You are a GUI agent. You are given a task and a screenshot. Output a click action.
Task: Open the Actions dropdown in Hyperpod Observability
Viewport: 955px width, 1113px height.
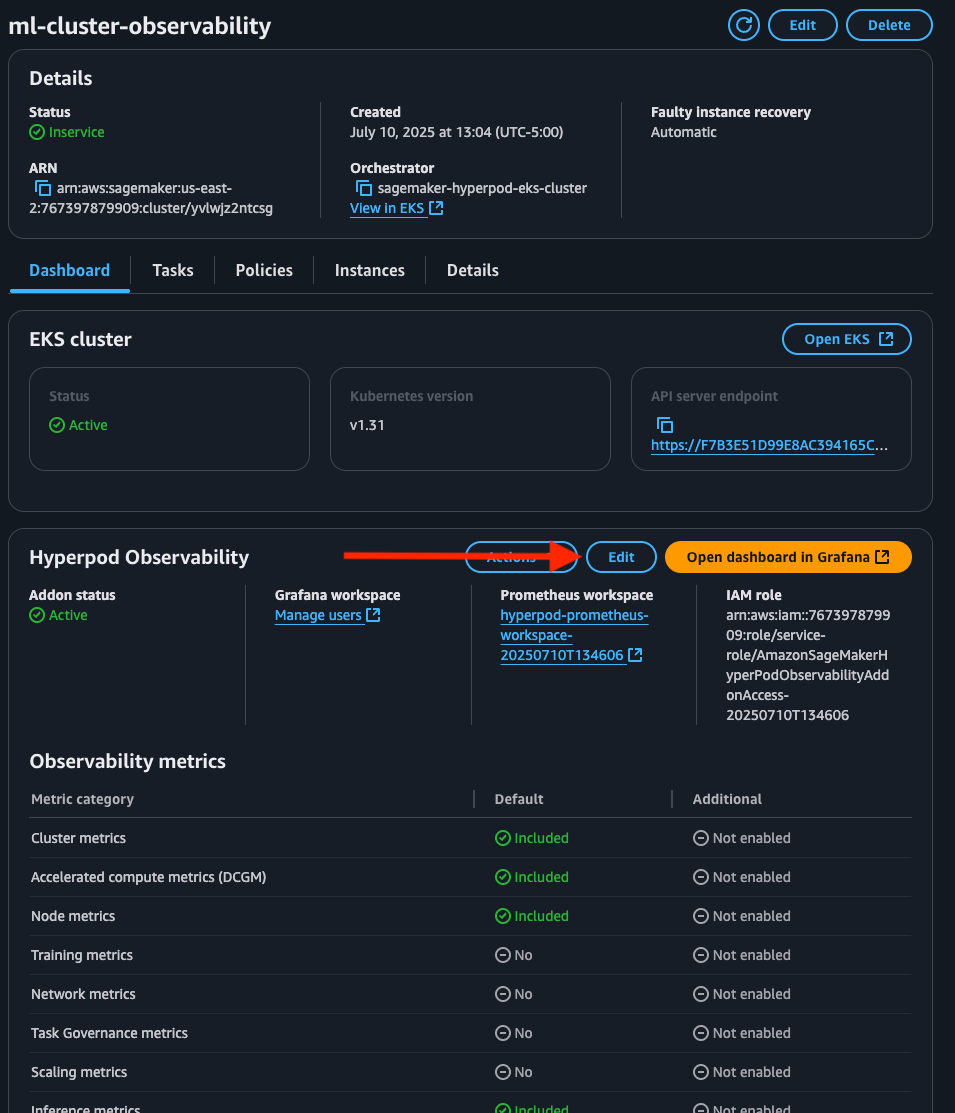pyautogui.click(x=511, y=557)
